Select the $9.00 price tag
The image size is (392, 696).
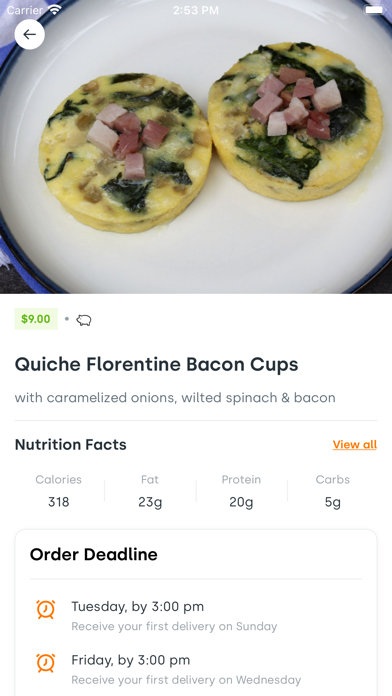[x=36, y=319]
